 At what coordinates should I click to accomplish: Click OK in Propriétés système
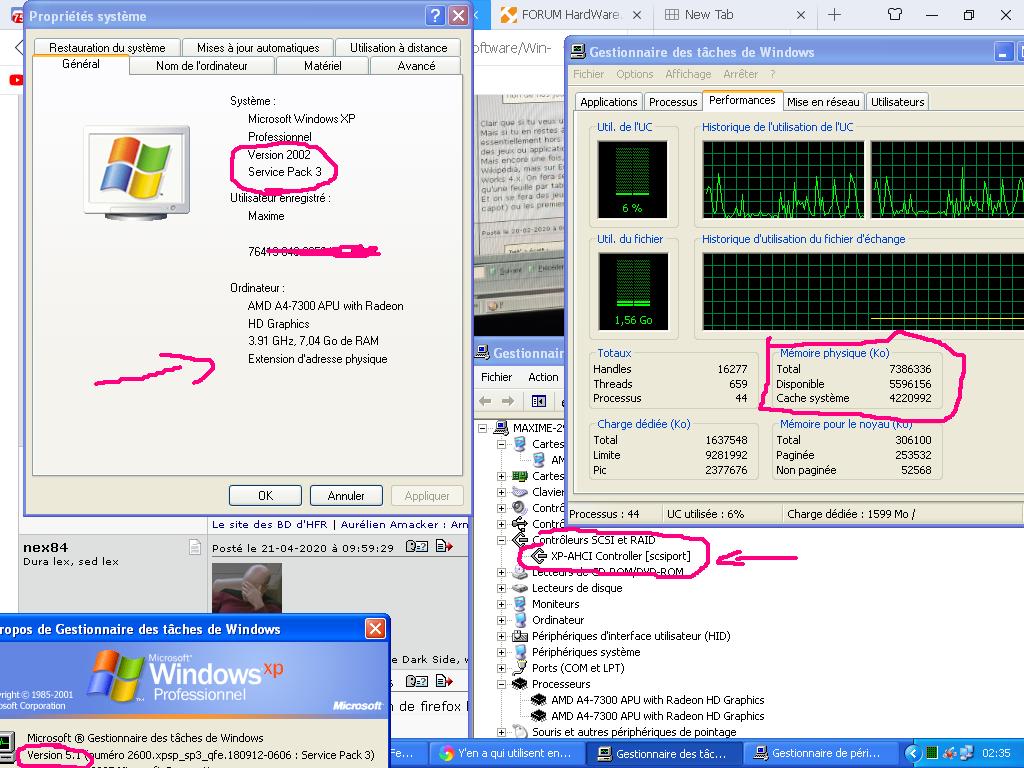pyautogui.click(x=265, y=496)
